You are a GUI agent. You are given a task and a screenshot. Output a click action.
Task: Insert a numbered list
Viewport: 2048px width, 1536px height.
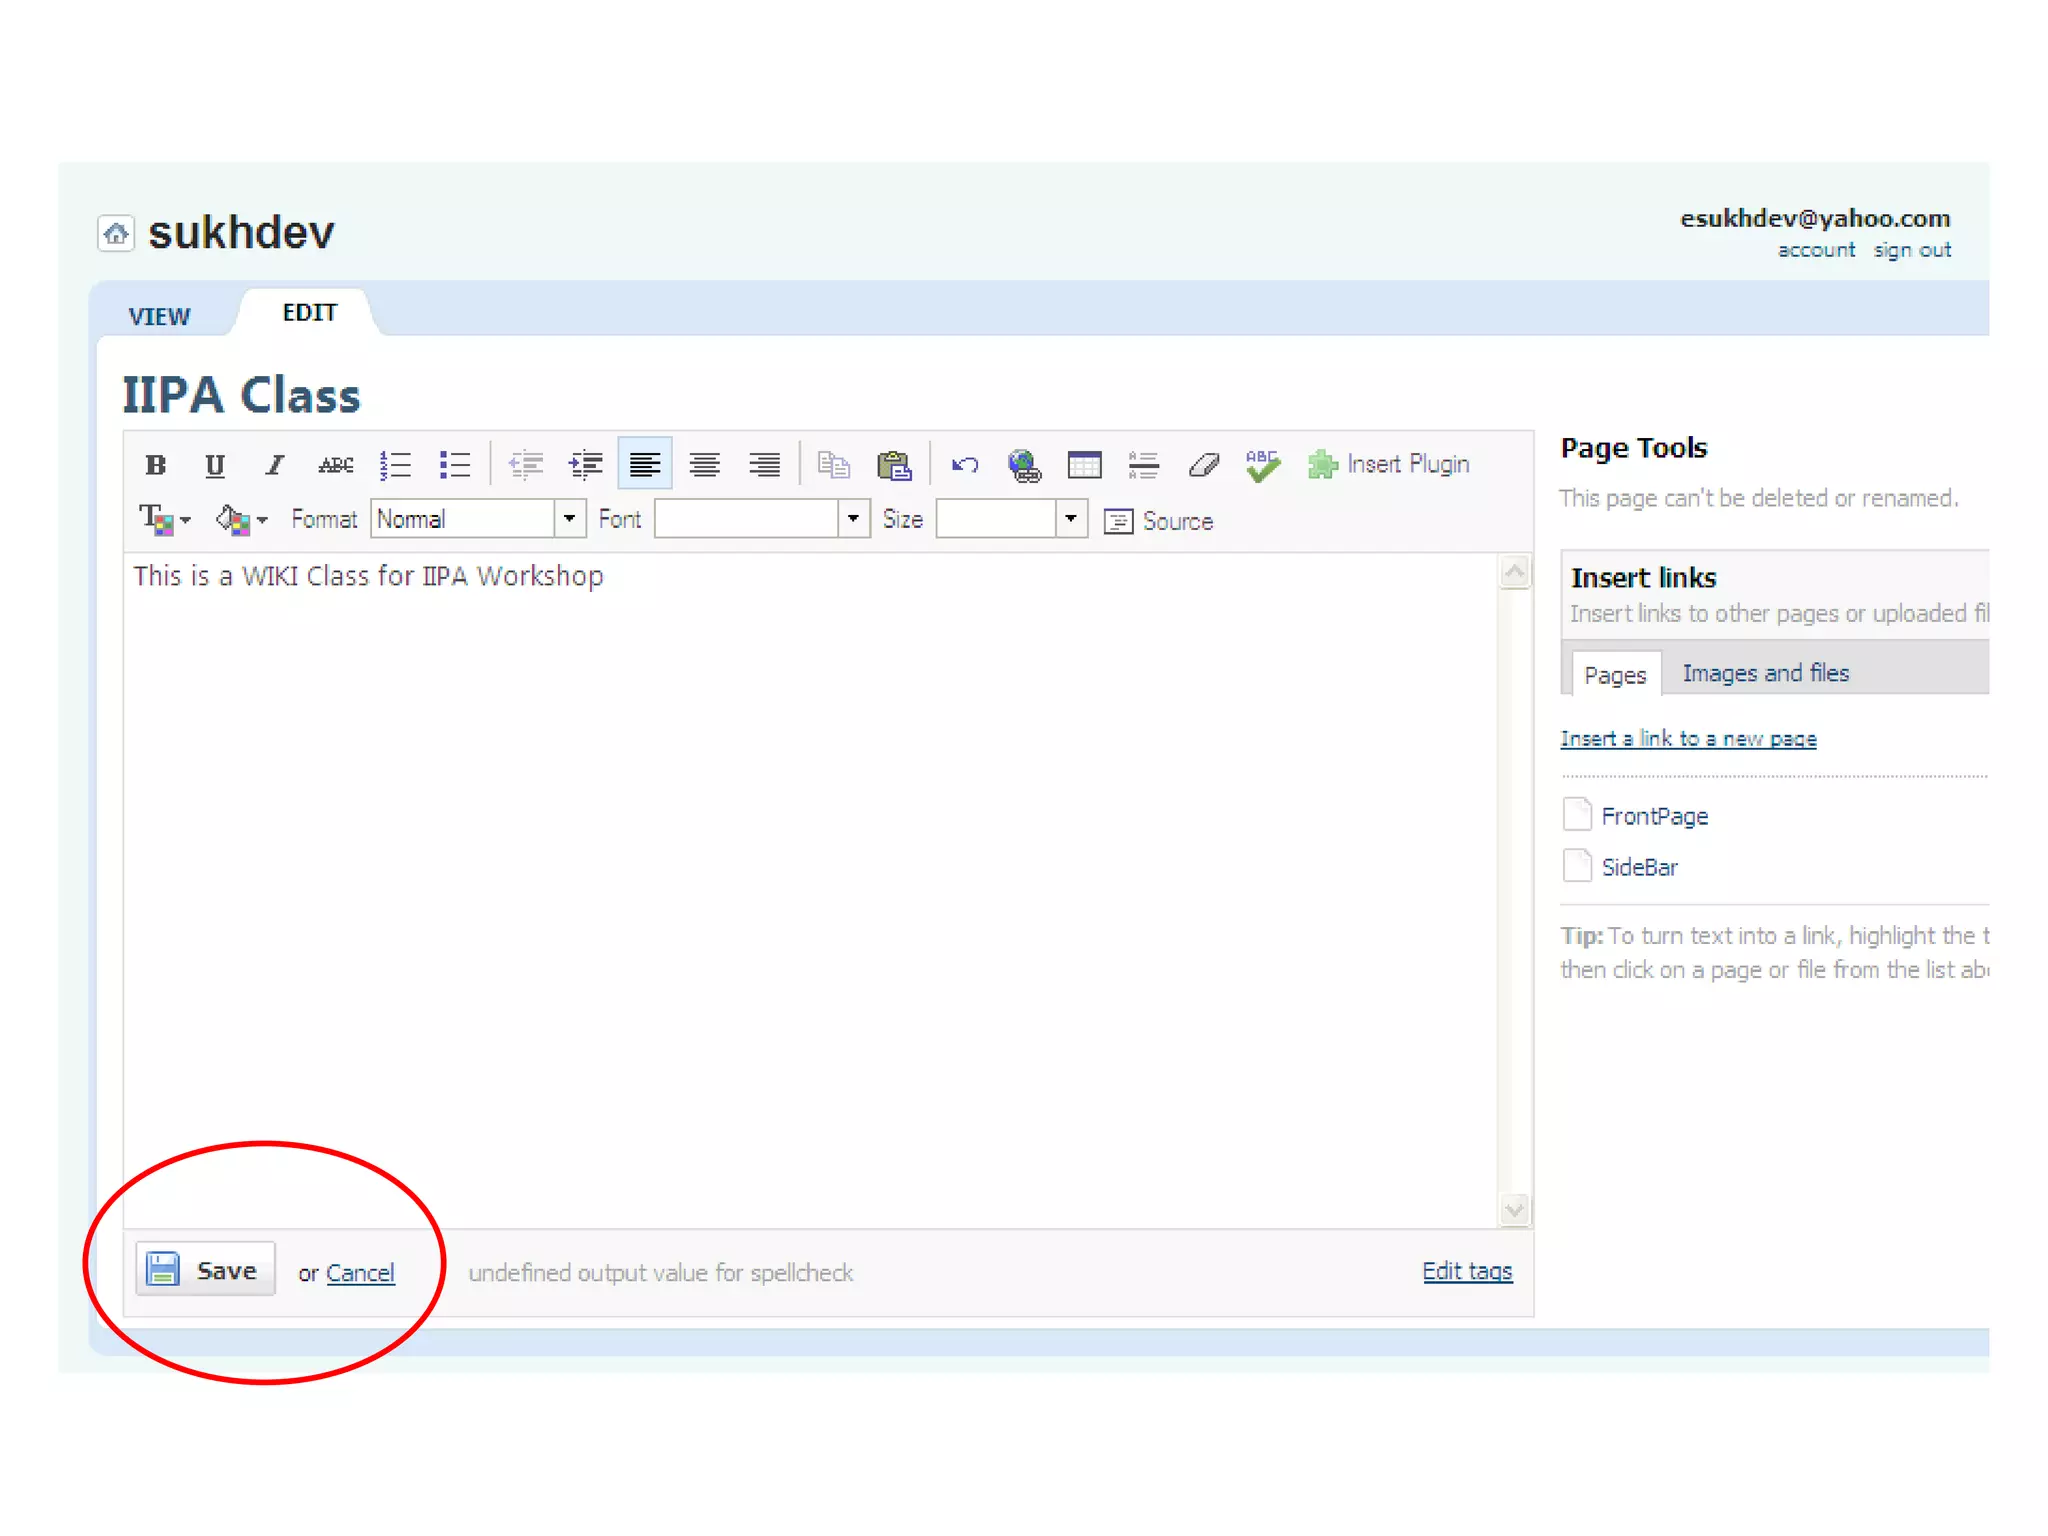tap(395, 465)
